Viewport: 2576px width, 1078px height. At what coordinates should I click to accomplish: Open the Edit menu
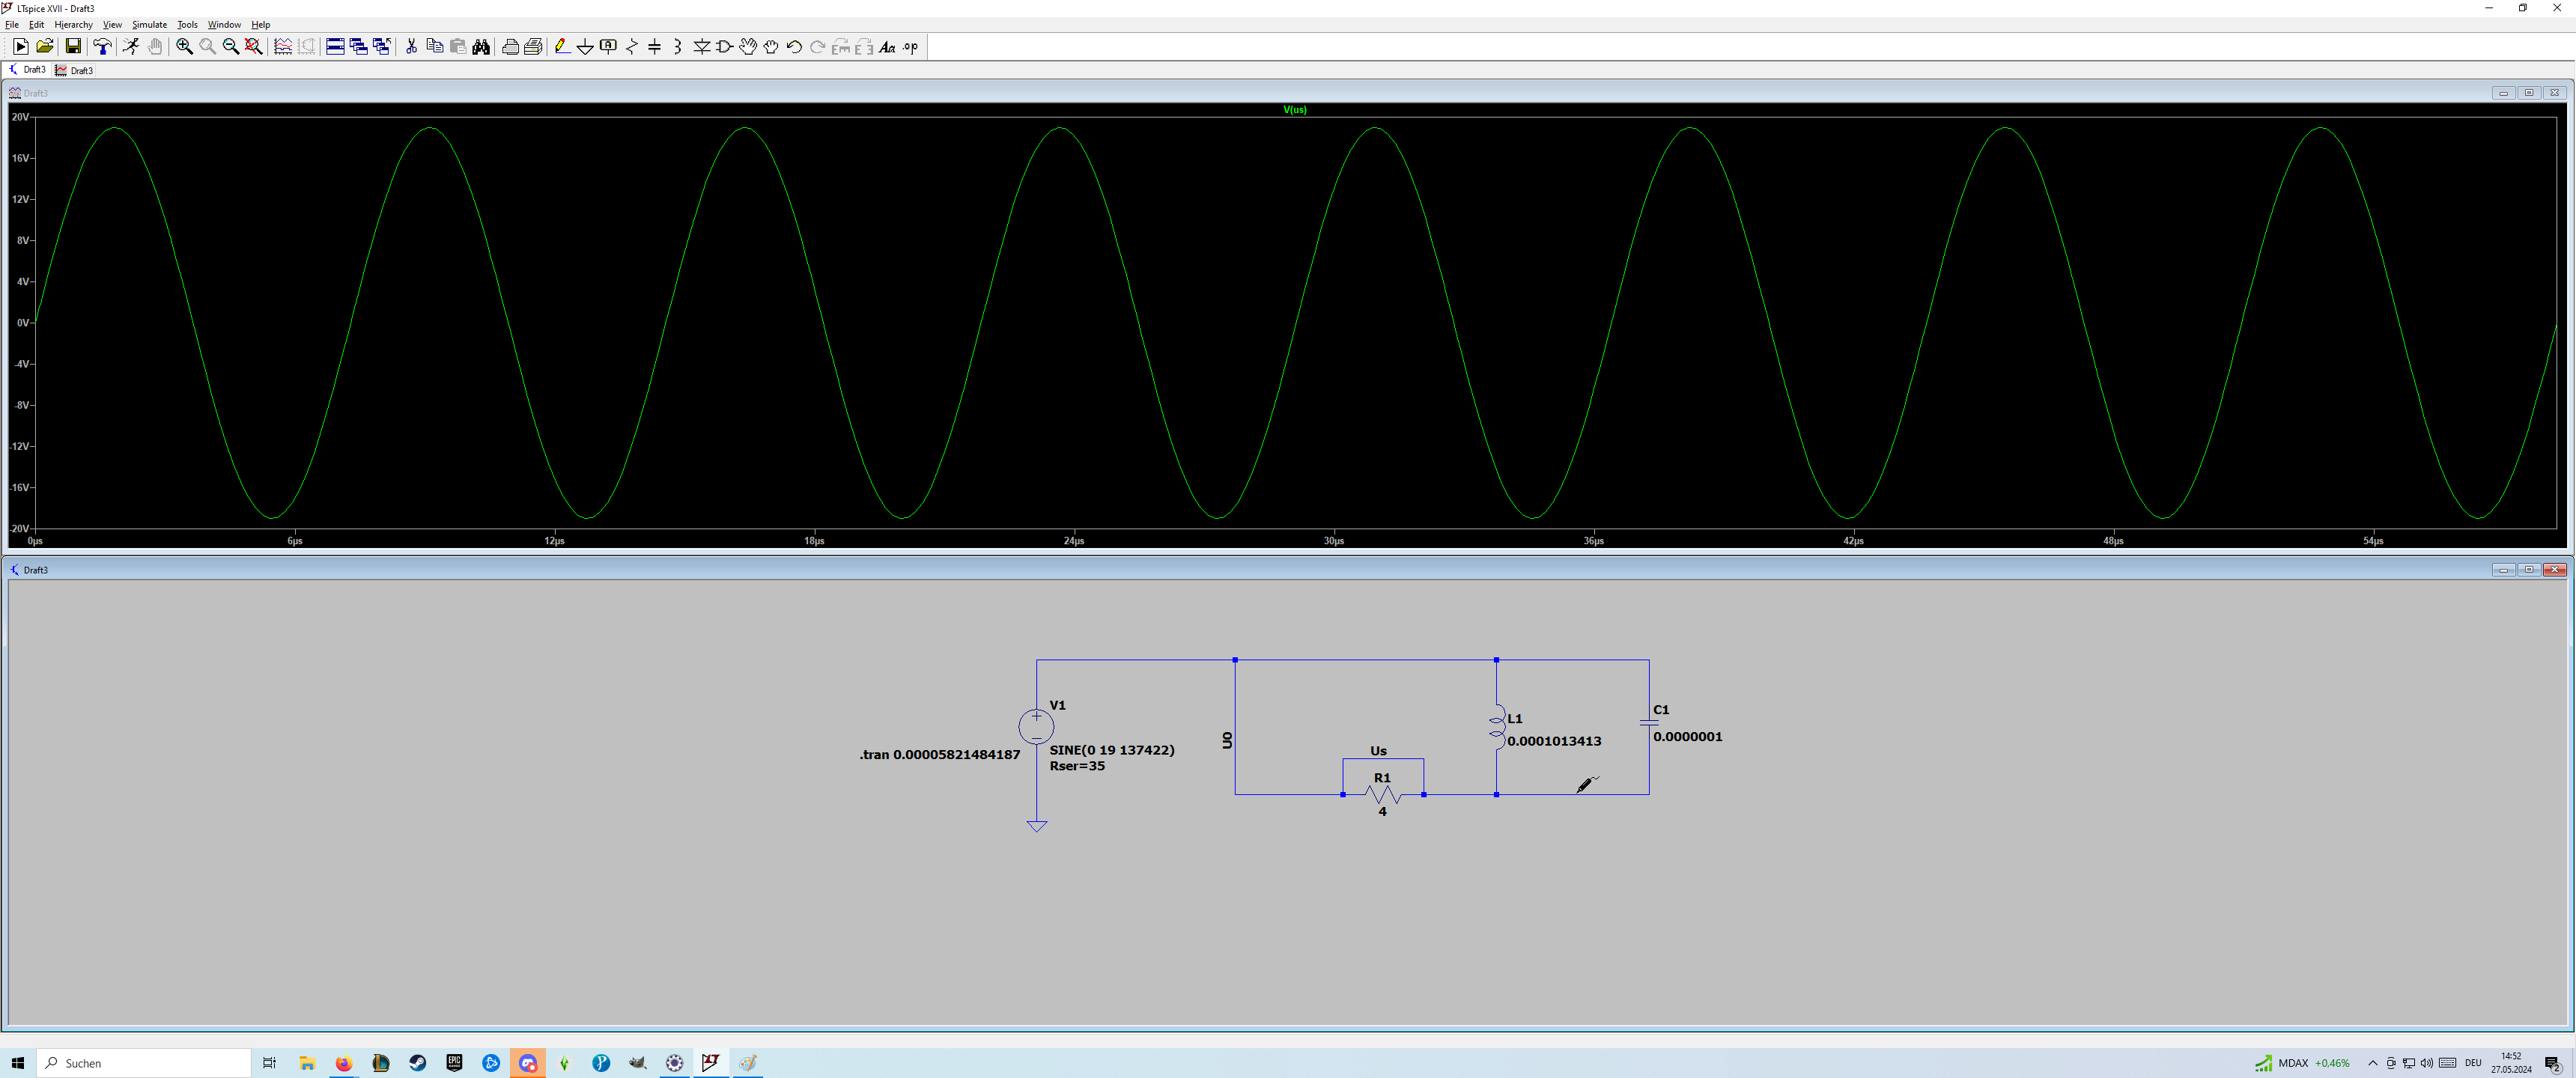[36, 25]
